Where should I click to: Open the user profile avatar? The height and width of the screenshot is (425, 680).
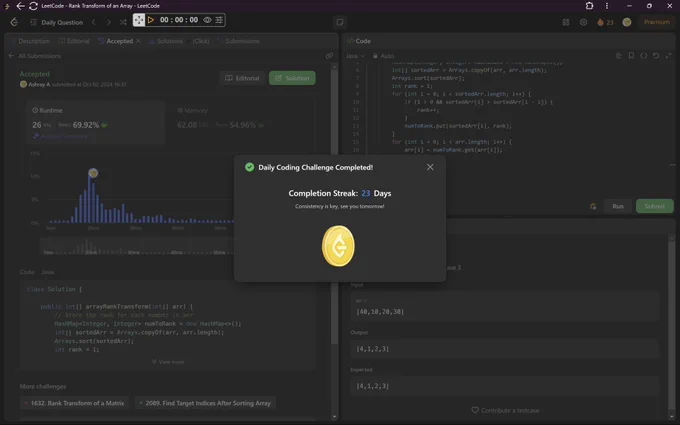pos(627,22)
